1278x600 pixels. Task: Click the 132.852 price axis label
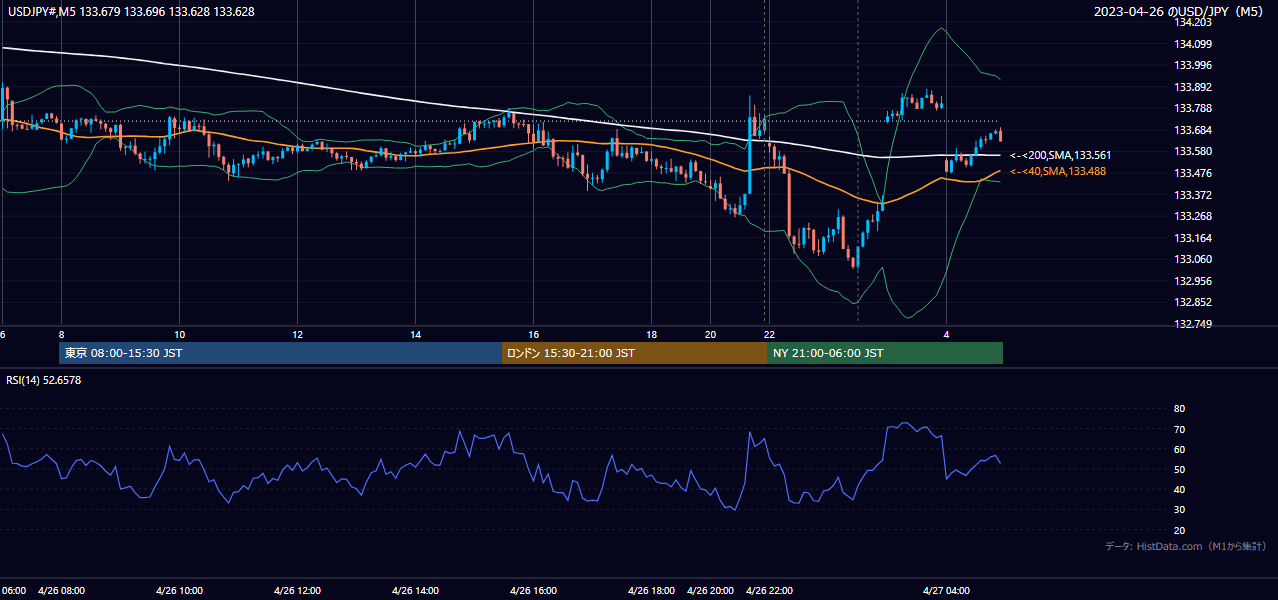coord(1193,302)
